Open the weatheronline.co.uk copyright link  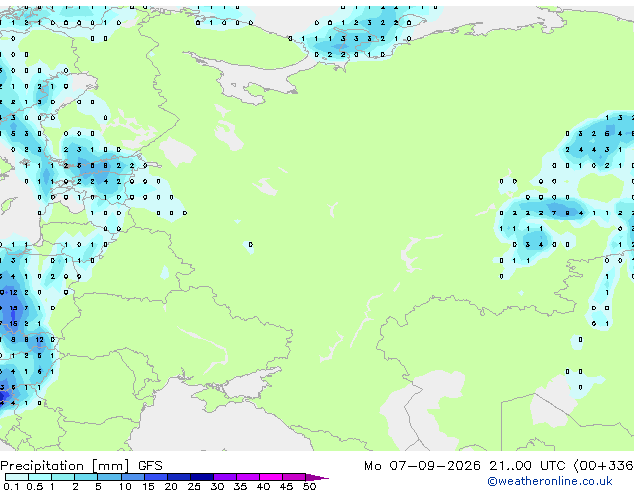point(549,481)
